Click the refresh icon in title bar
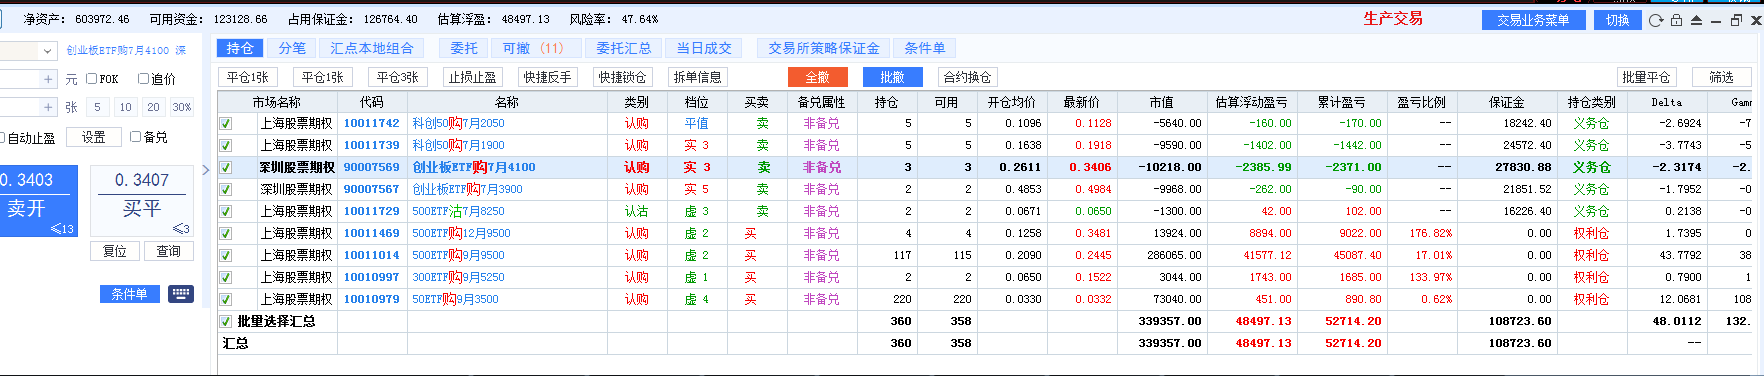The image size is (1764, 376). tap(1657, 20)
